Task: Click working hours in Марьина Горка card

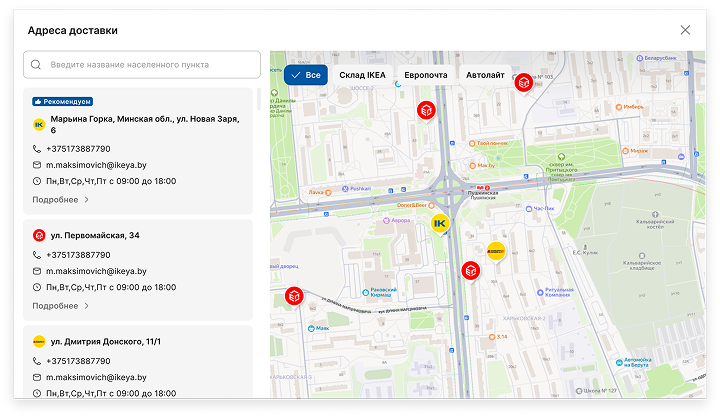Action: point(111,181)
